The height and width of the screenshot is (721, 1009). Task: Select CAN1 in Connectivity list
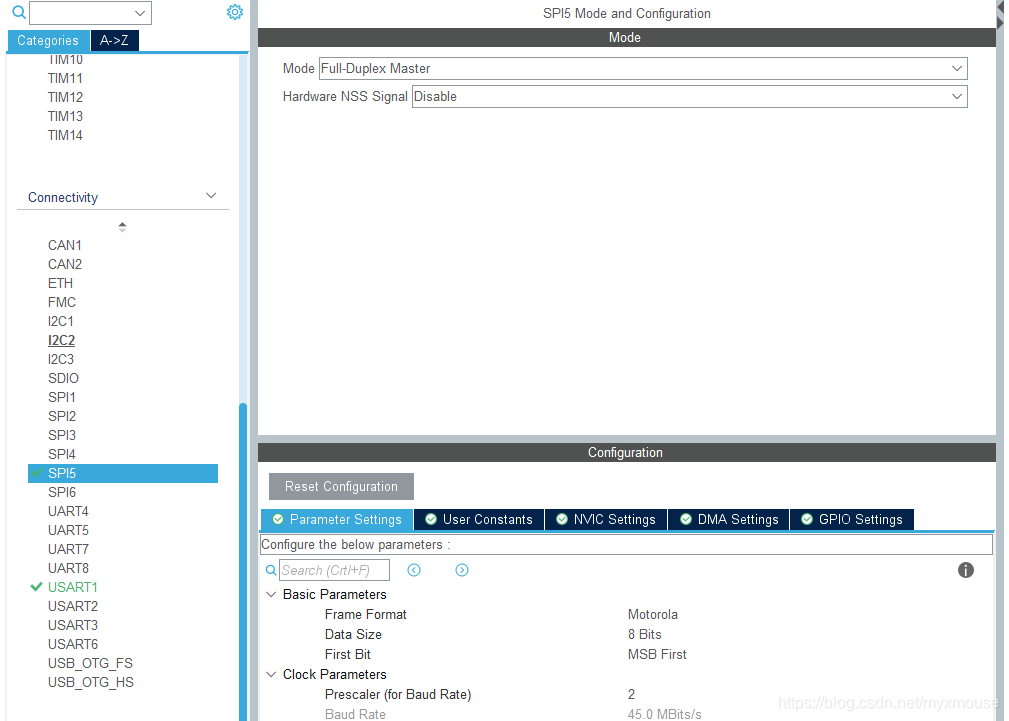(64, 245)
